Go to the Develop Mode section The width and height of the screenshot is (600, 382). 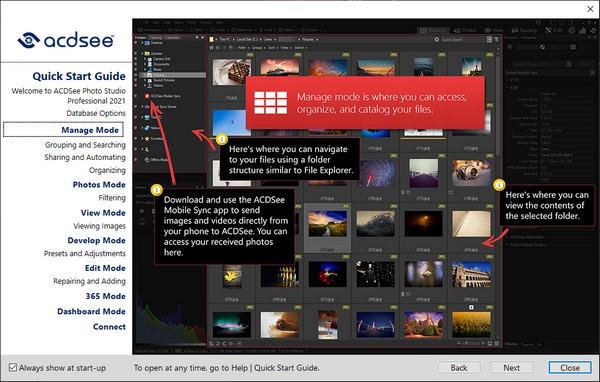[96, 240]
